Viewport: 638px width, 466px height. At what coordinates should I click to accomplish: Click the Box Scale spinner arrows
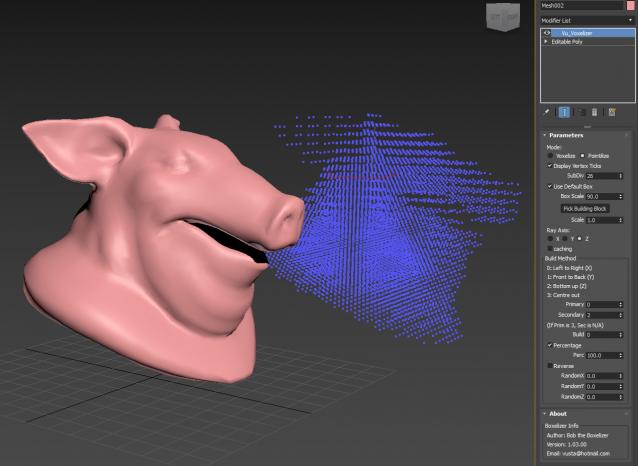coord(621,196)
